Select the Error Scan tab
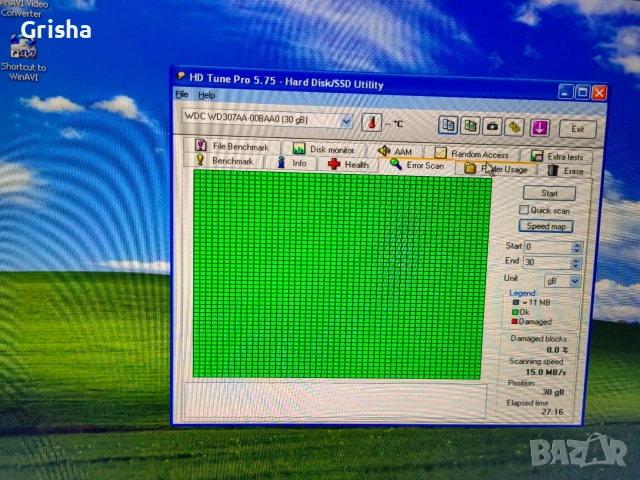Viewport: 640px width, 480px height. coord(417,165)
